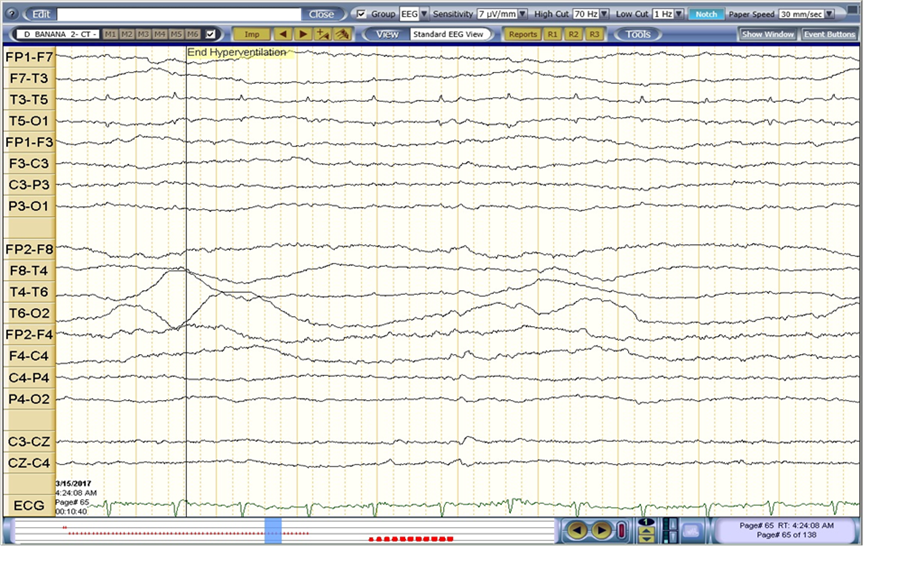Select the T3-T5 channel label
The height and width of the screenshot is (575, 898).
tap(29, 100)
